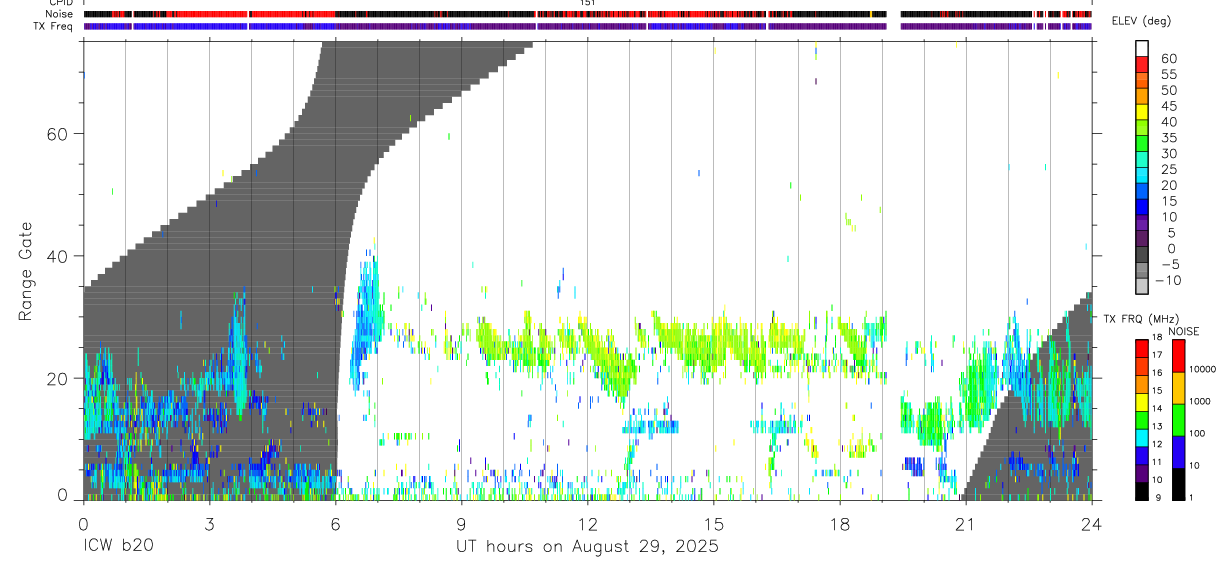
Task: Select the orange segment of NOISE color bar
Action: click(1179, 387)
